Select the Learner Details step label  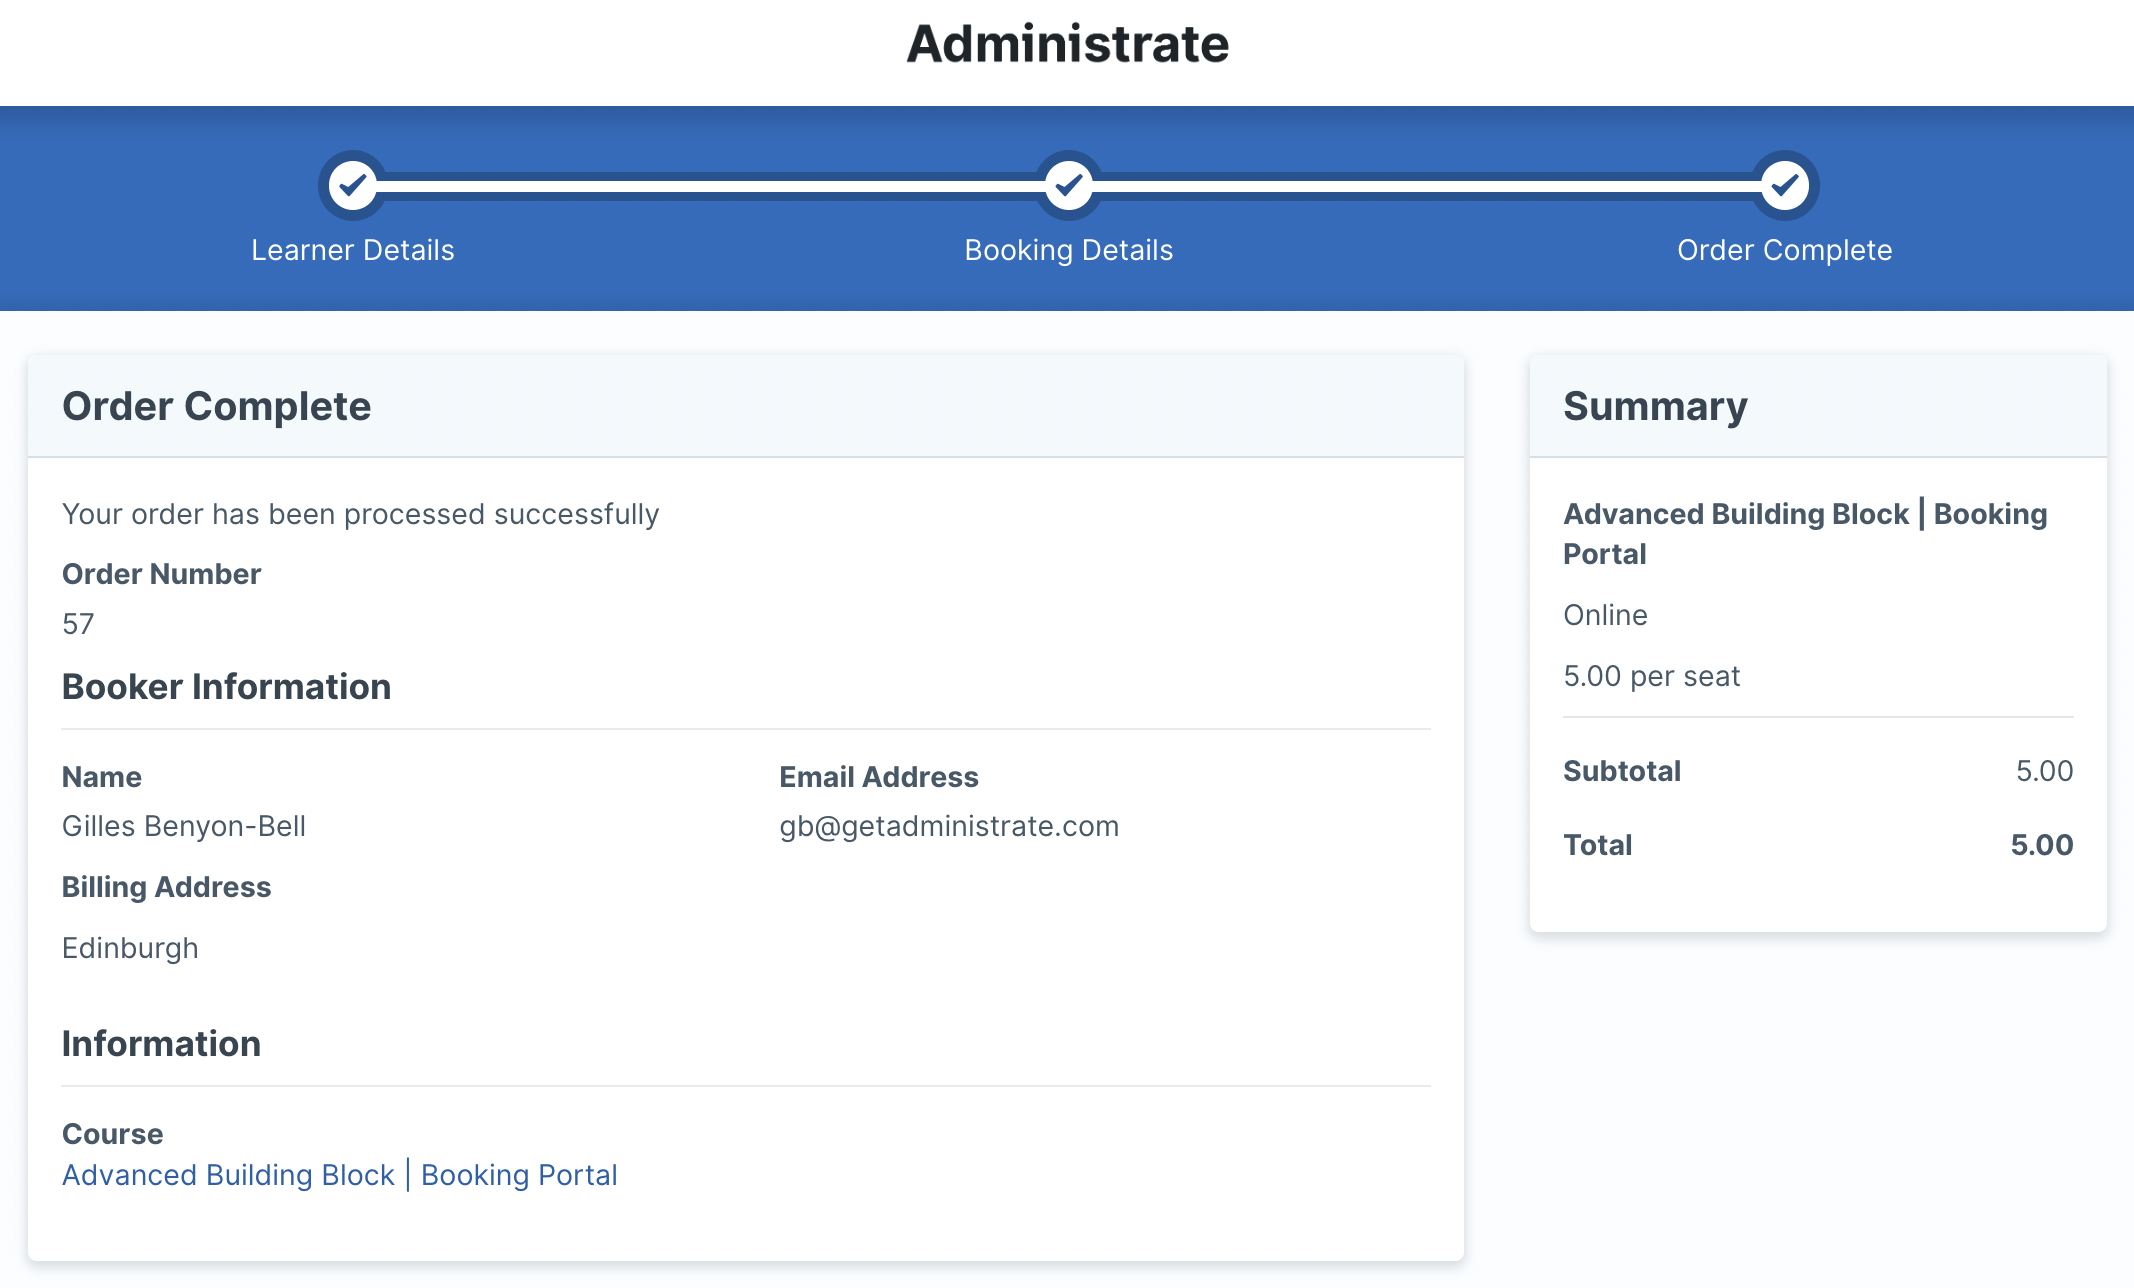(352, 250)
